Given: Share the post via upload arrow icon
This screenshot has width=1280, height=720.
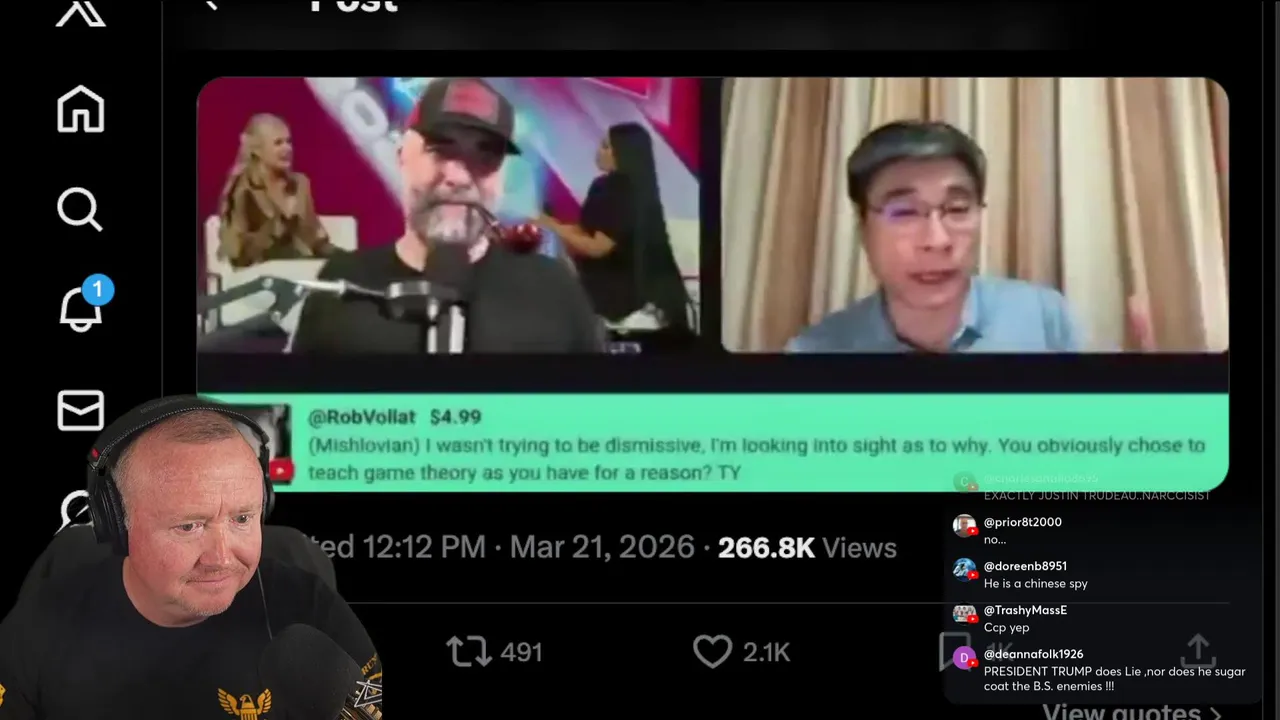Looking at the screenshot, I should 1198,651.
